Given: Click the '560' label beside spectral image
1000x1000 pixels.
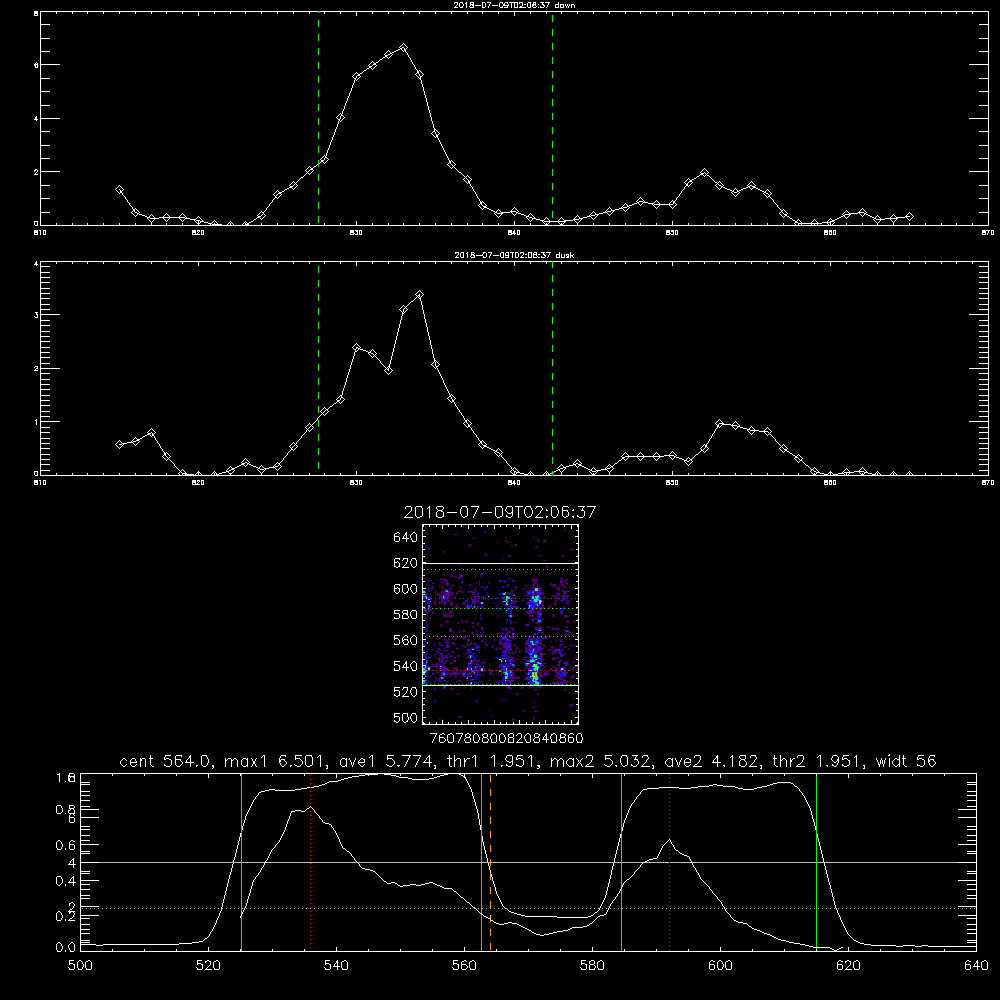Looking at the screenshot, I should pyautogui.click(x=406, y=640).
